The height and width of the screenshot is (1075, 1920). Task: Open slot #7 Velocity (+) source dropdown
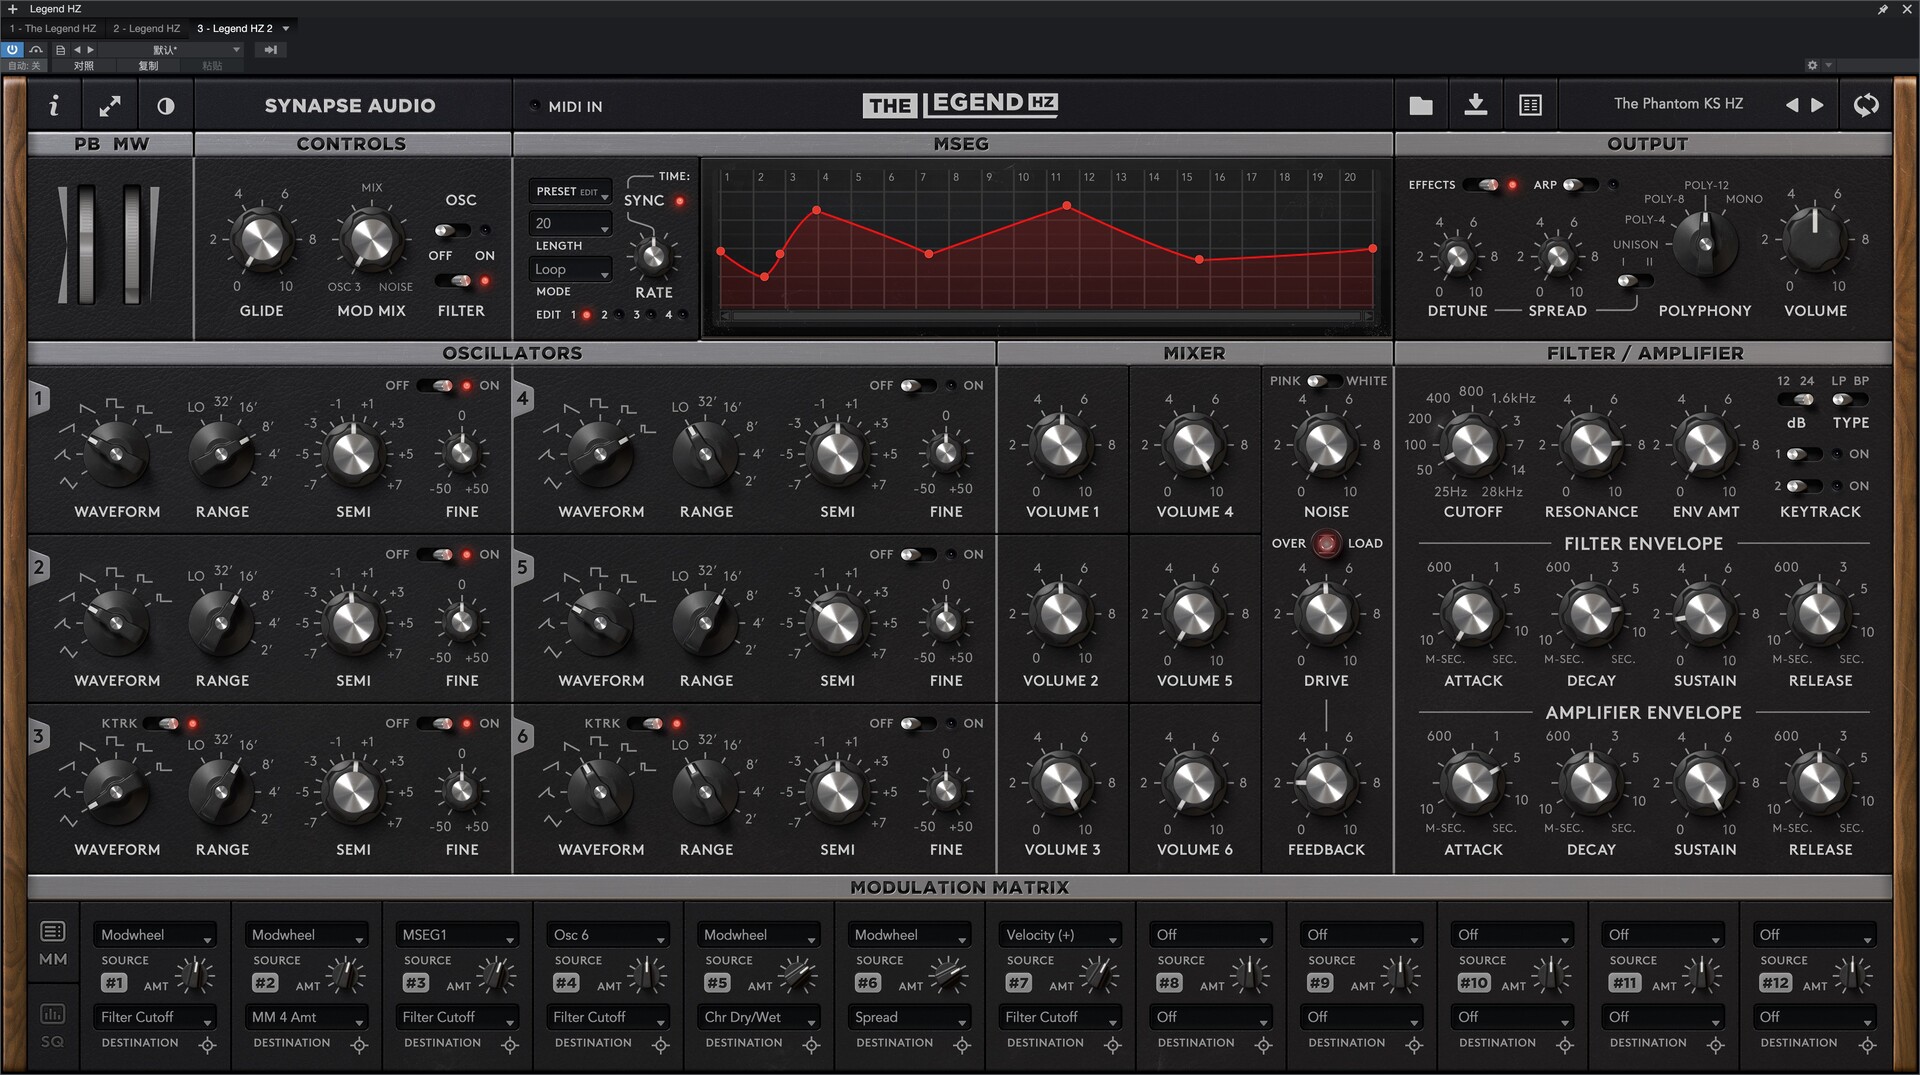[x=1060, y=935]
